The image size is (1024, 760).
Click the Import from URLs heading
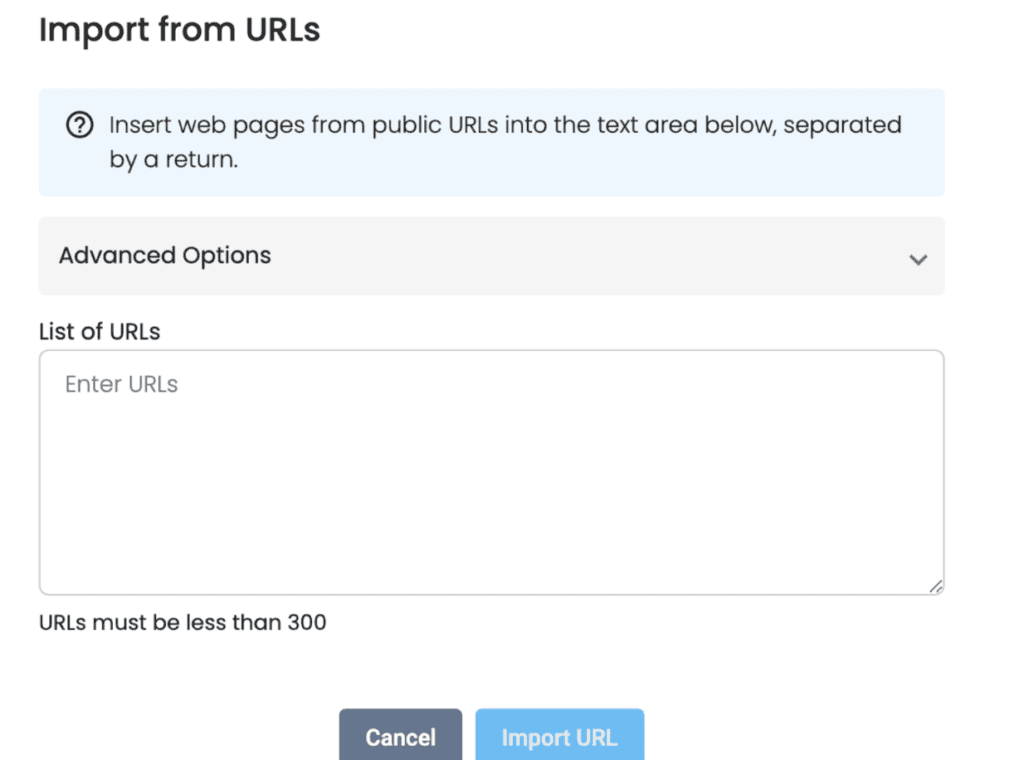point(179,30)
